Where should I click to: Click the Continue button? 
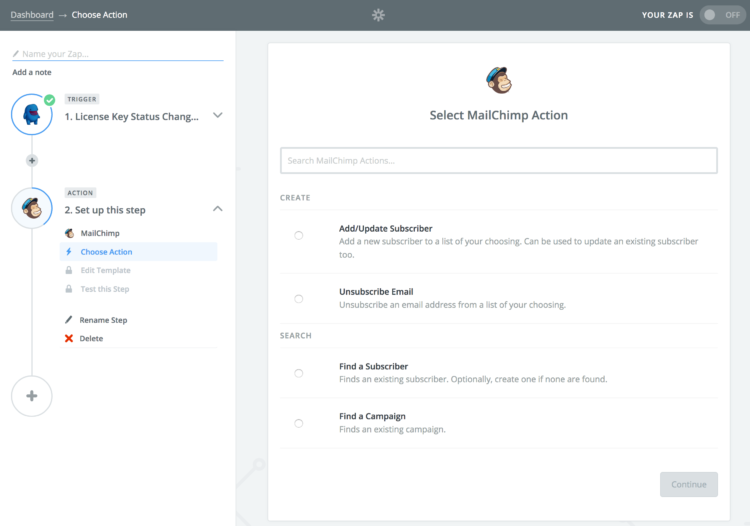click(x=689, y=484)
